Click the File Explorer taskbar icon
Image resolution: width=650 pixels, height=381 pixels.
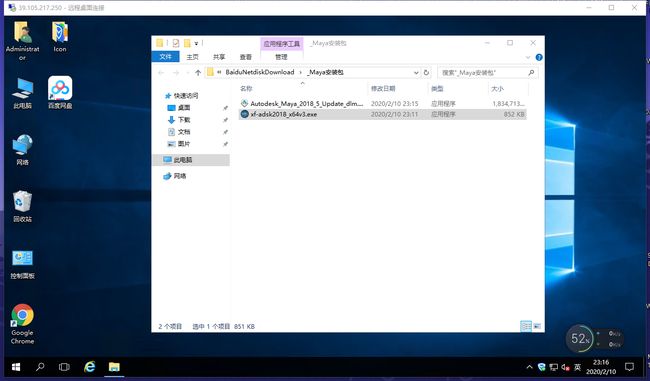(x=114, y=367)
